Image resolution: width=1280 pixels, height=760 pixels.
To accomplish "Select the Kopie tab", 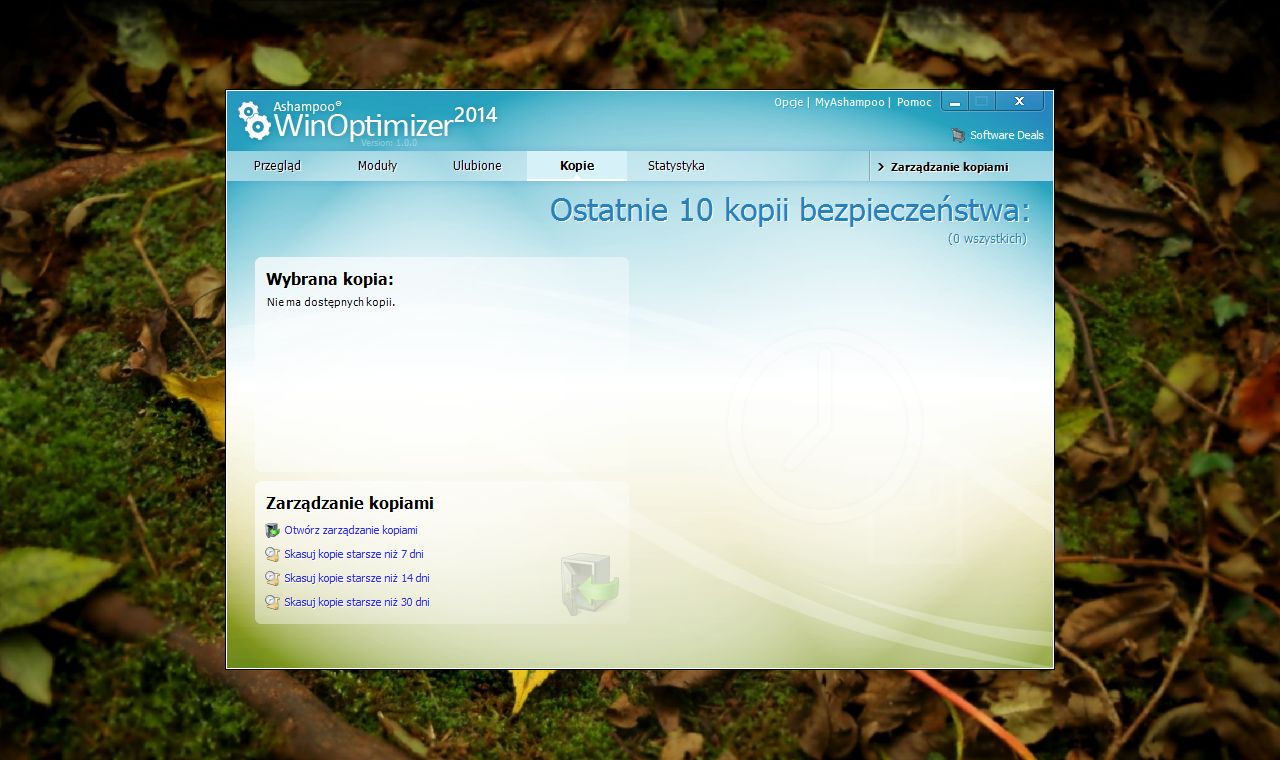I will click(x=577, y=166).
